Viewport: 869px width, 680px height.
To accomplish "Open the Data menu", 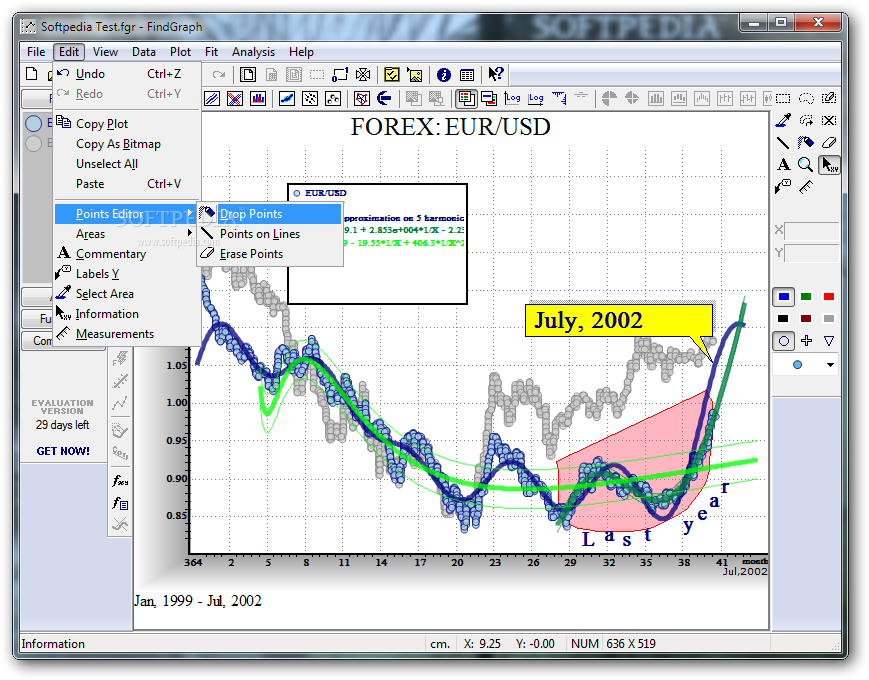I will click(144, 52).
